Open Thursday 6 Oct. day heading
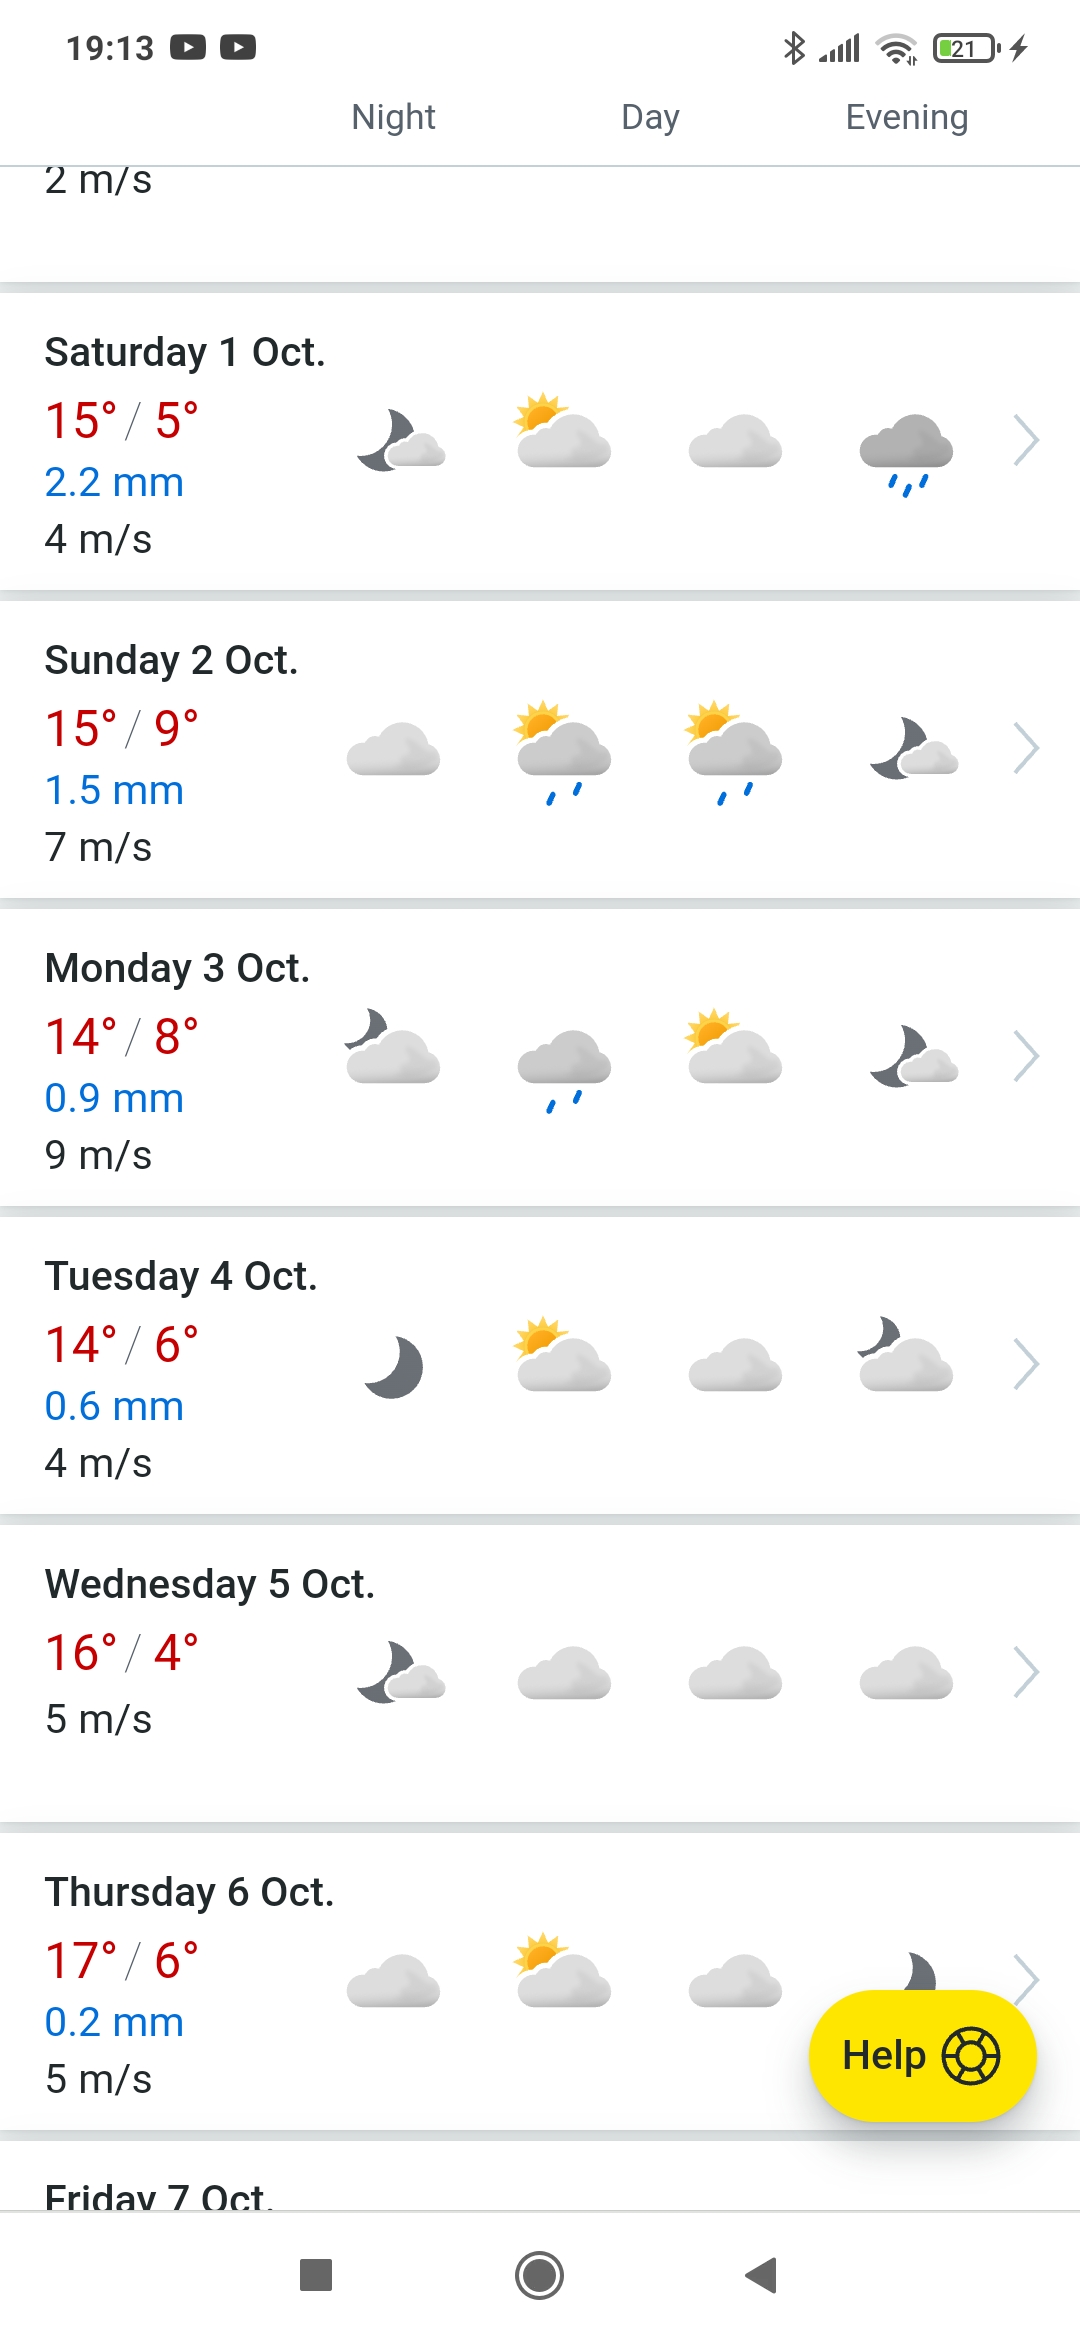This screenshot has height=2340, width=1080. (x=189, y=1892)
